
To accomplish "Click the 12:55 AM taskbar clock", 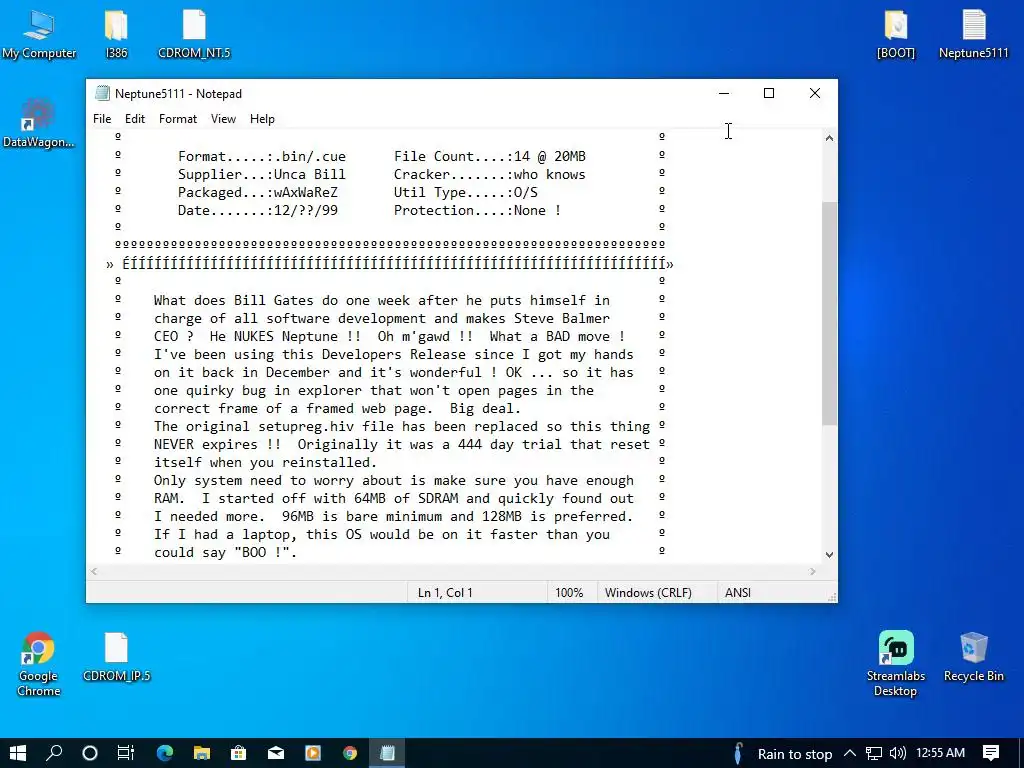I will click(940, 753).
